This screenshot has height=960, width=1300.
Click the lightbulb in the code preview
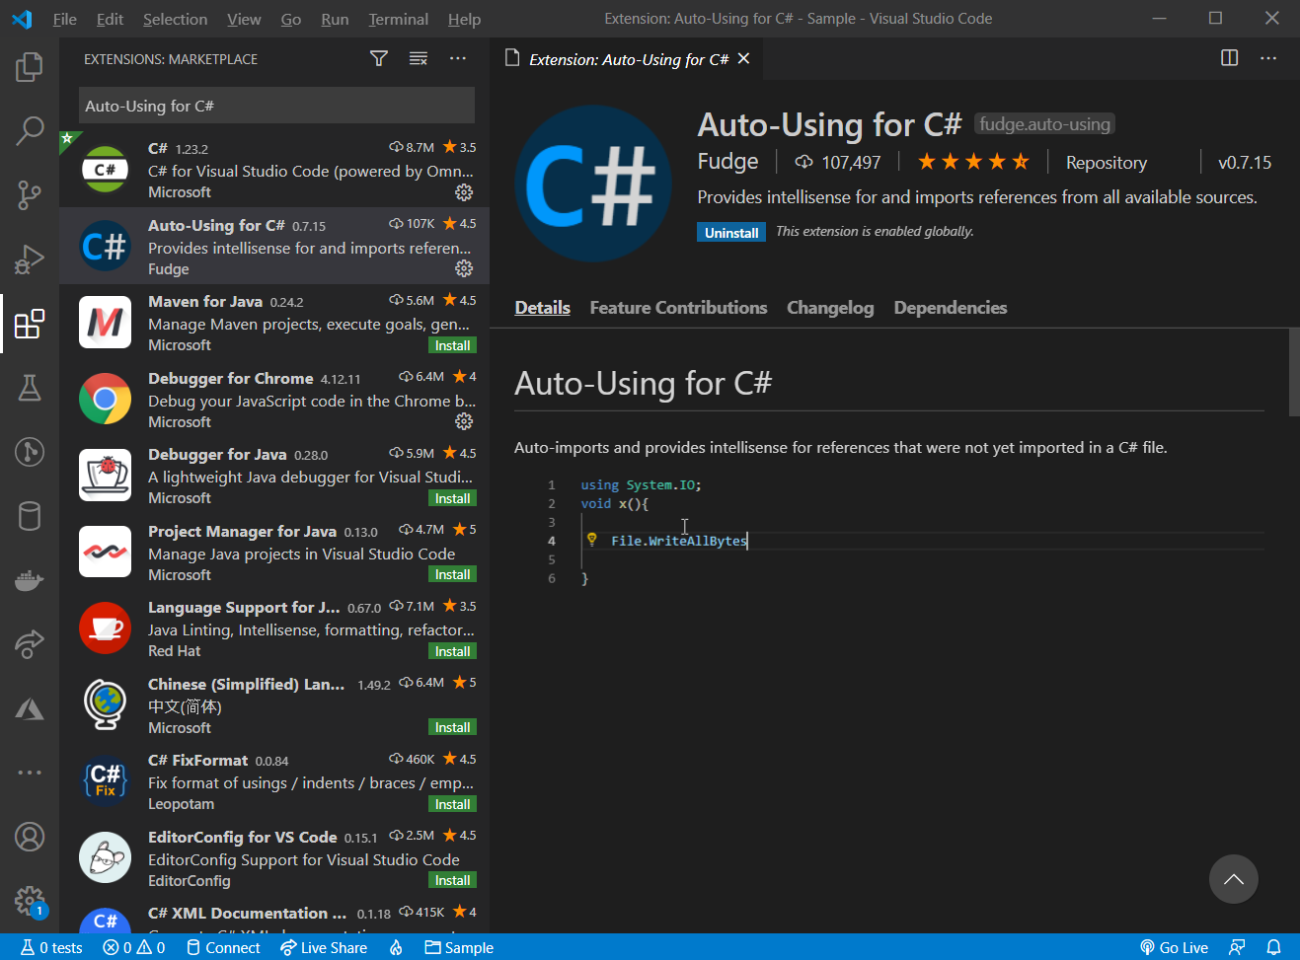coord(592,539)
